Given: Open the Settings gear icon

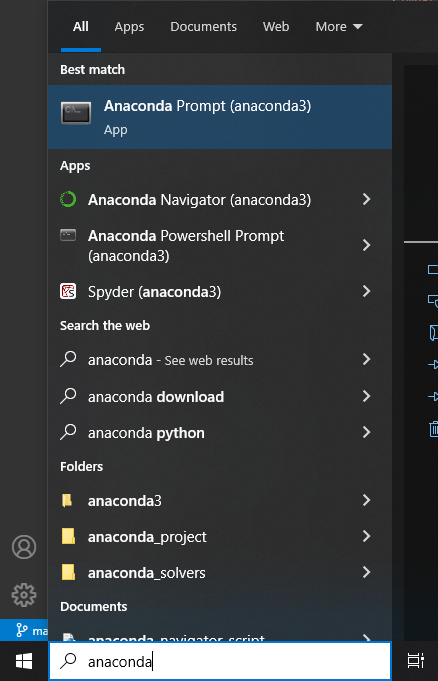Looking at the screenshot, I should [x=24, y=595].
